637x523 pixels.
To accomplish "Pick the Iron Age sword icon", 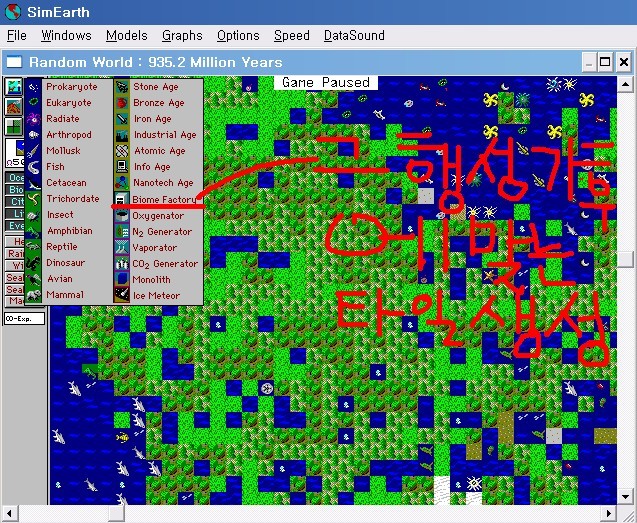I will click(121, 119).
